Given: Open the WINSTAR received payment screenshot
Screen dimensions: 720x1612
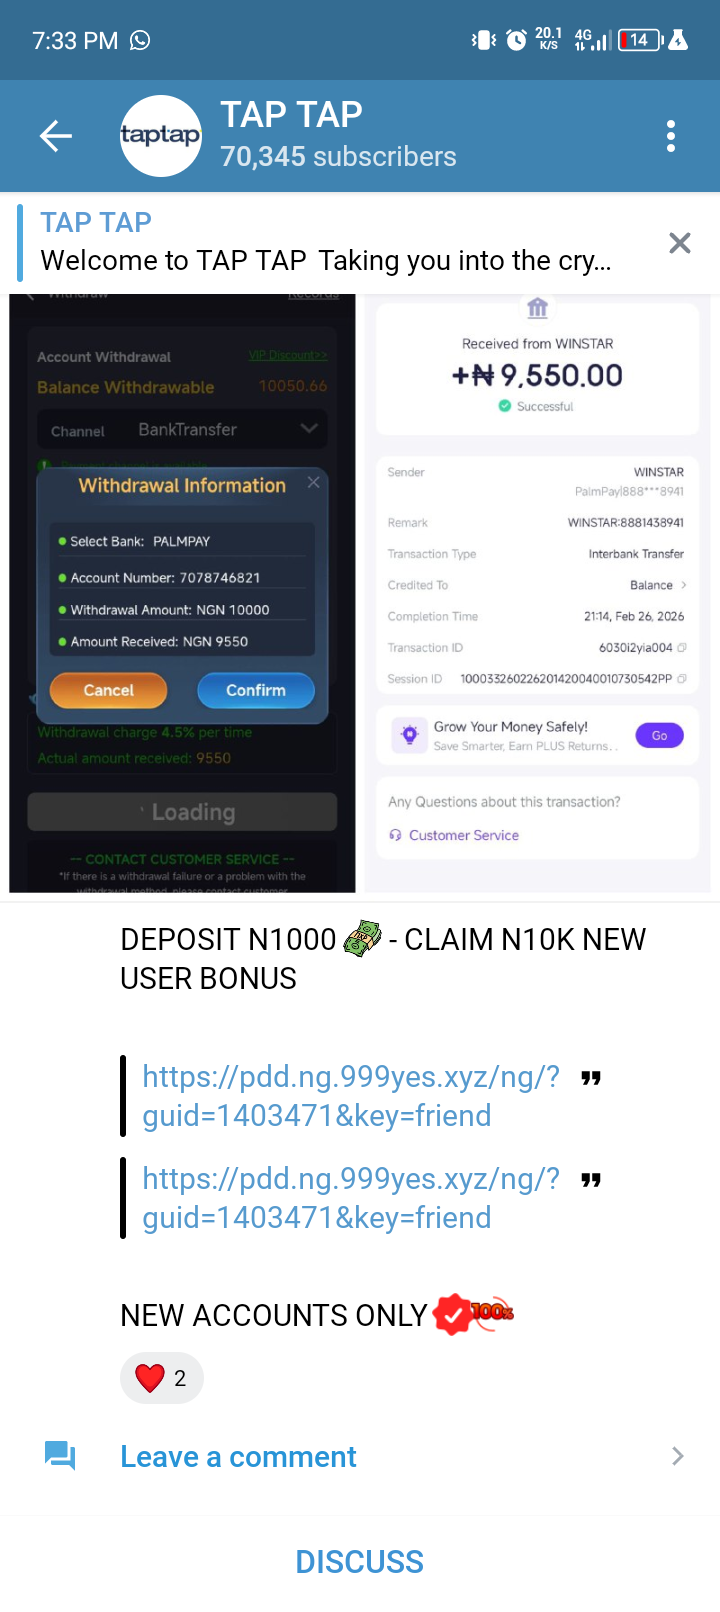Looking at the screenshot, I should pyautogui.click(x=537, y=593).
